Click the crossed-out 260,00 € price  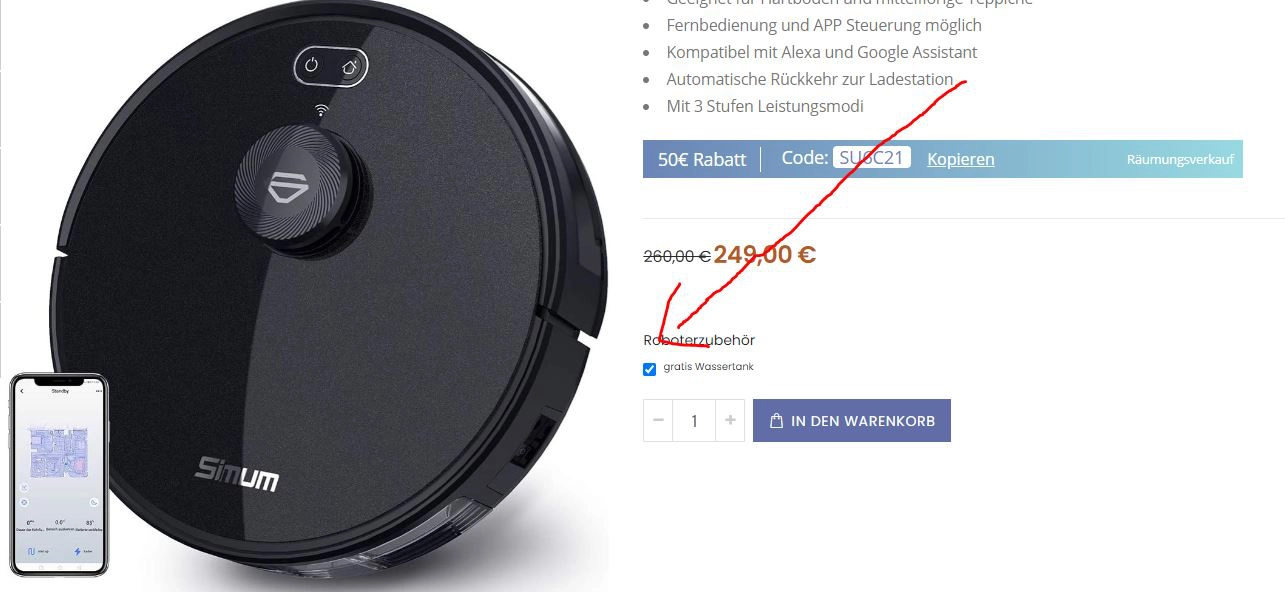[x=677, y=256]
